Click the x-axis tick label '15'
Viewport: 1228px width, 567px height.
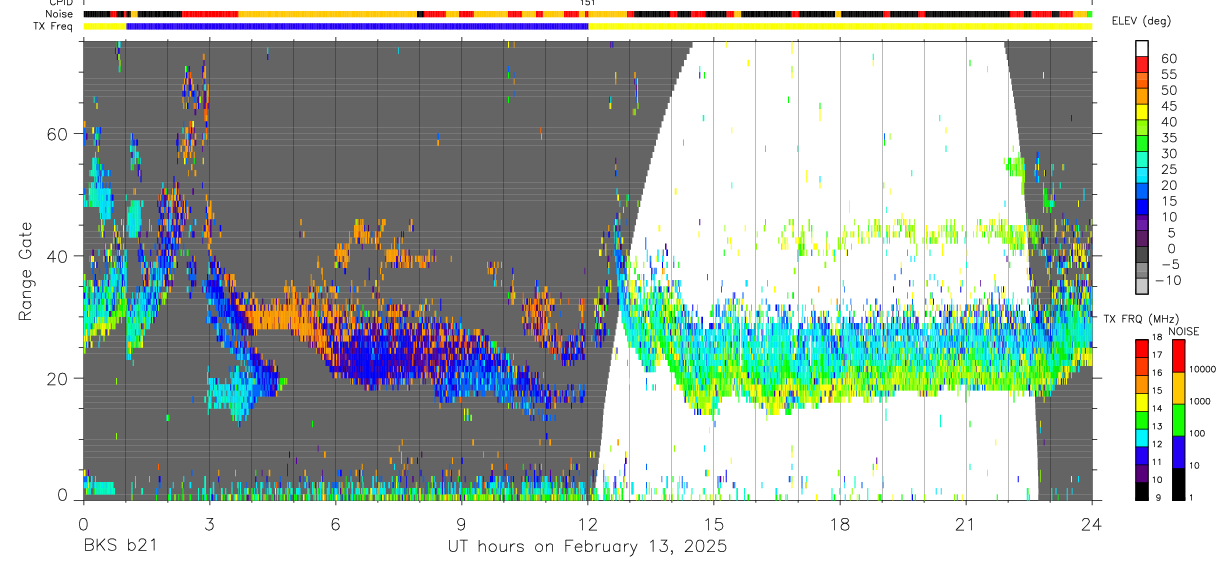click(714, 523)
